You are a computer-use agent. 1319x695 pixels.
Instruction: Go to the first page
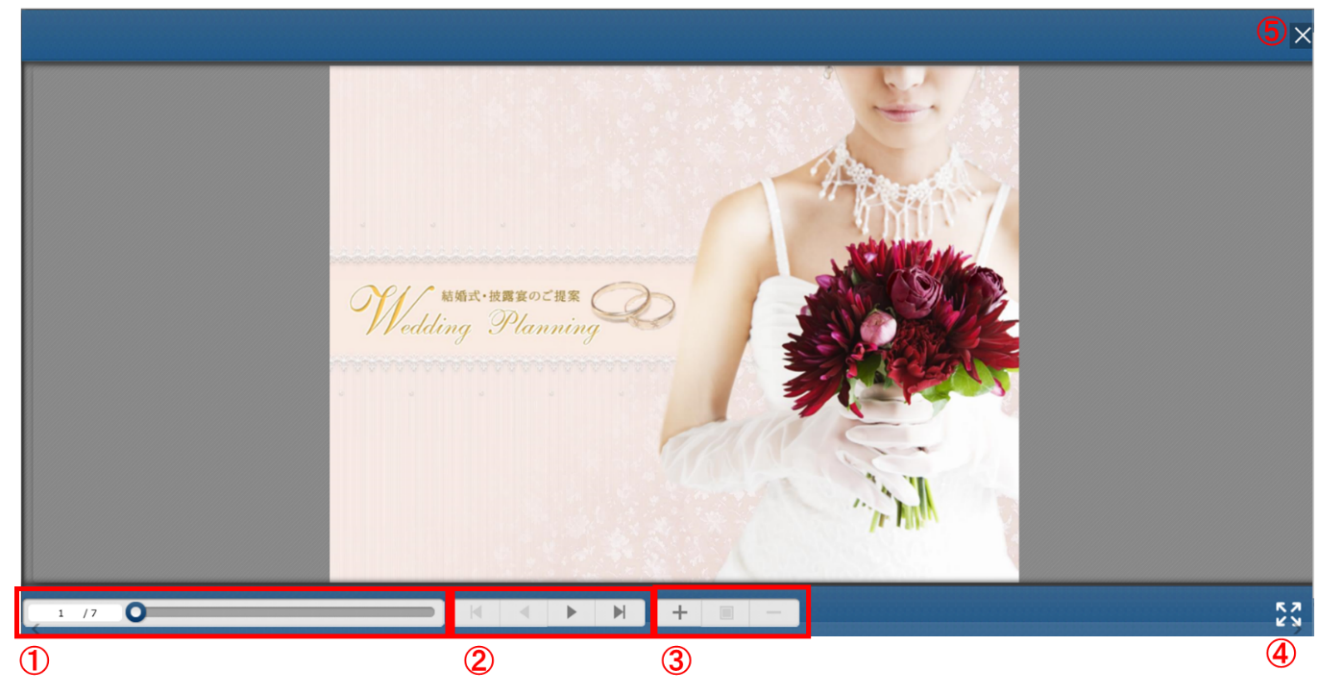[477, 612]
